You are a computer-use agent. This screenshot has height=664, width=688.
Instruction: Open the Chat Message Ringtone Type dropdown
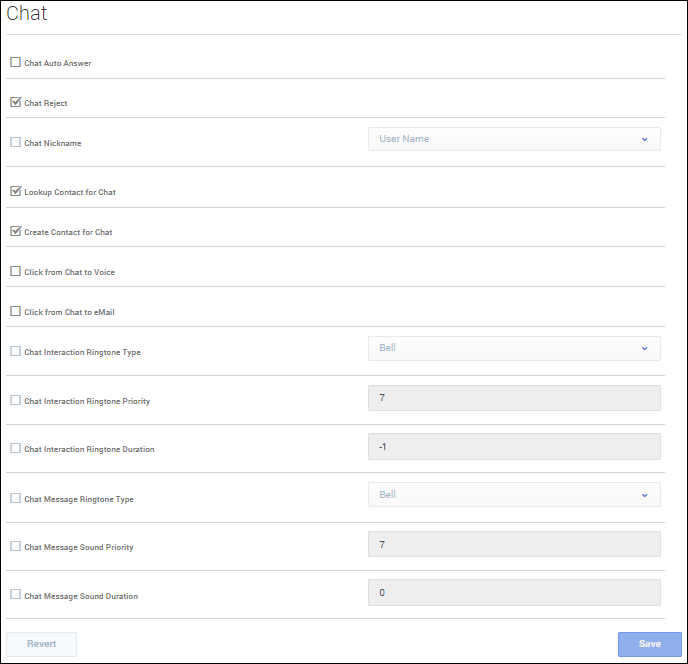[514, 495]
